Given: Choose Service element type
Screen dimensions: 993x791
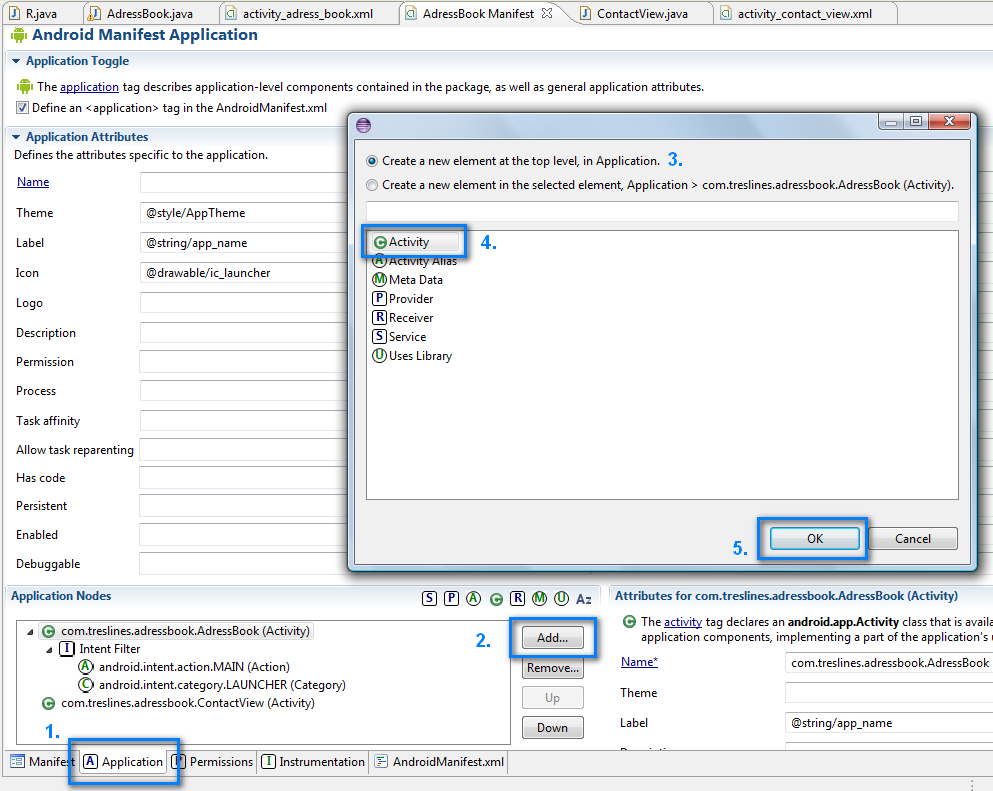Looking at the screenshot, I should tap(399, 336).
